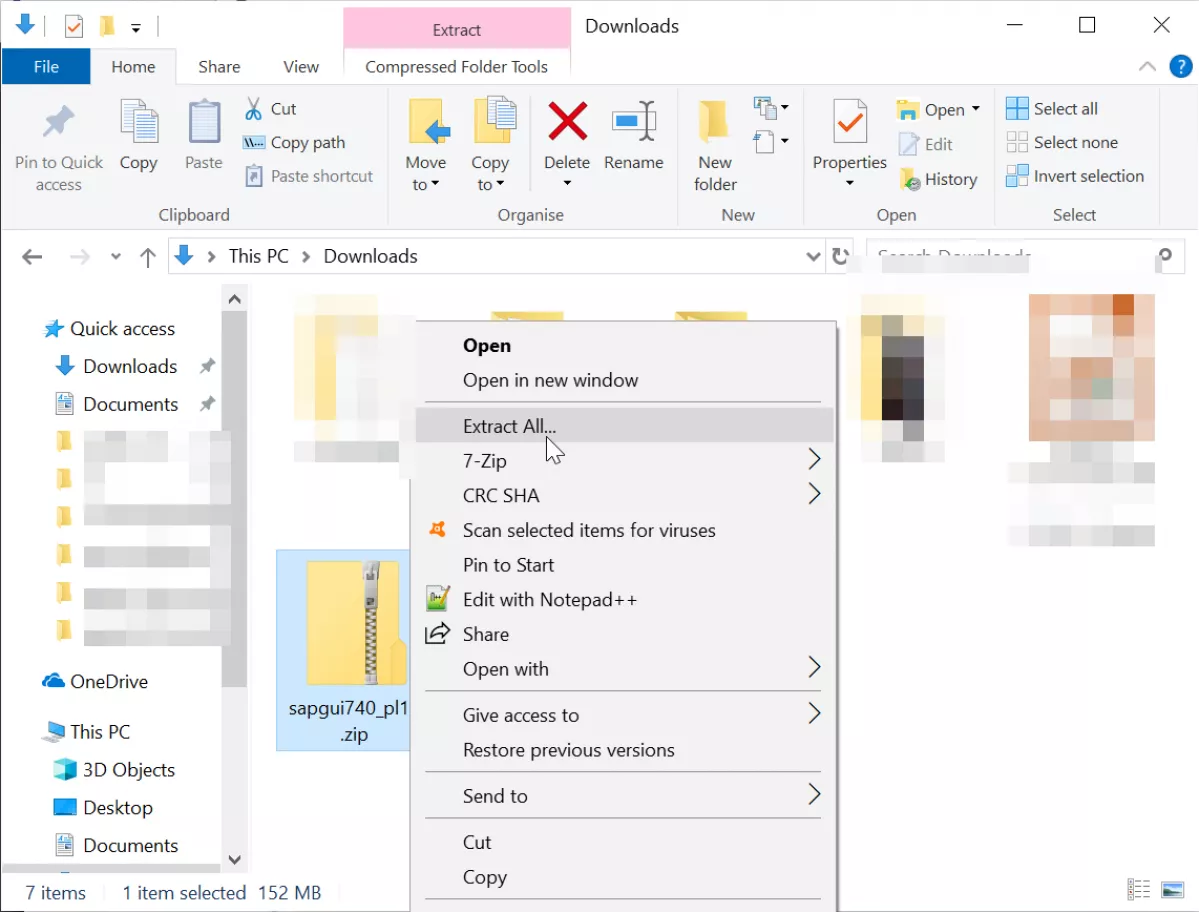
Task: Create a New folder from ribbon
Action: [x=715, y=145]
